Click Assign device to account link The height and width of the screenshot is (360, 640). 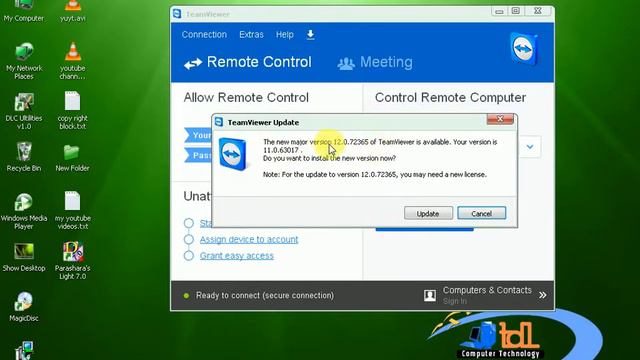(249, 240)
